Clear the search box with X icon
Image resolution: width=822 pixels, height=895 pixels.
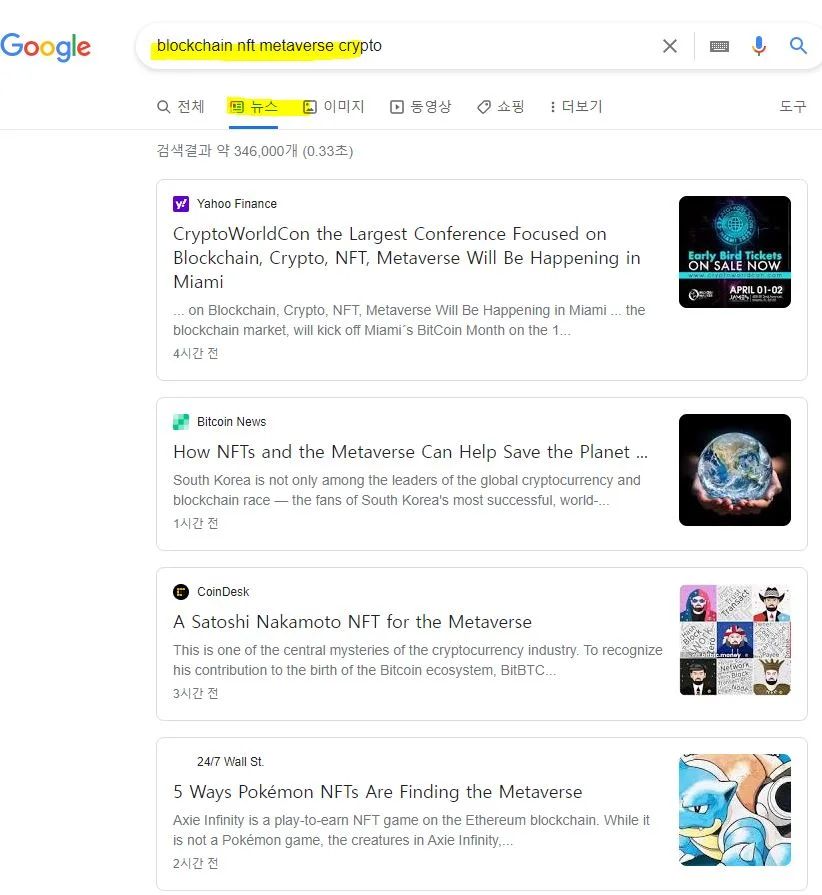670,46
